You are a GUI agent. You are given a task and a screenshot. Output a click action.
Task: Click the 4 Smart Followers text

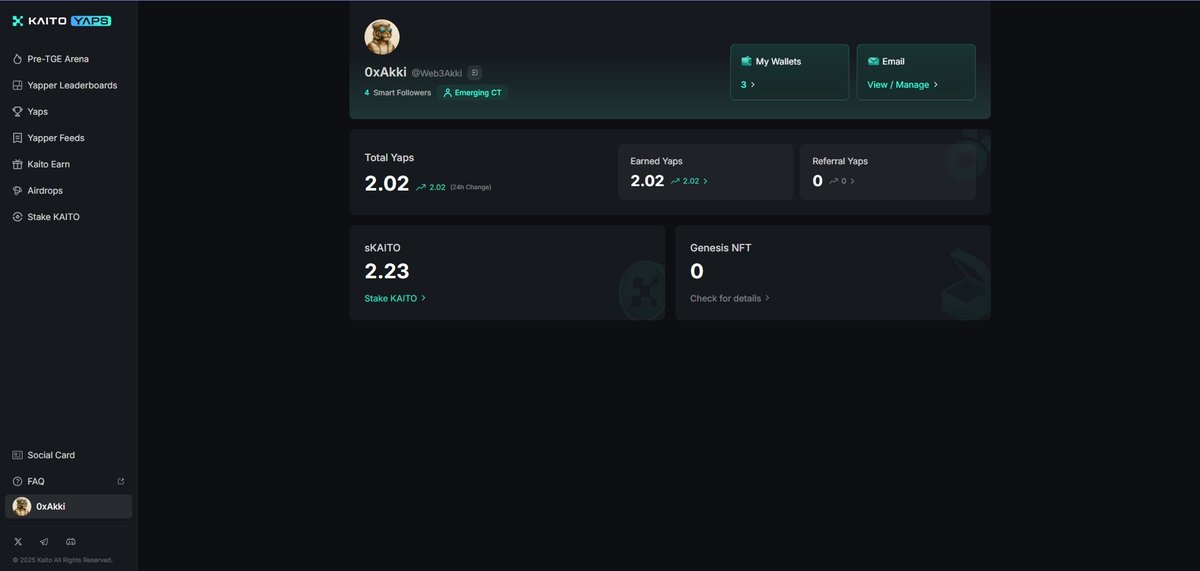coord(397,93)
